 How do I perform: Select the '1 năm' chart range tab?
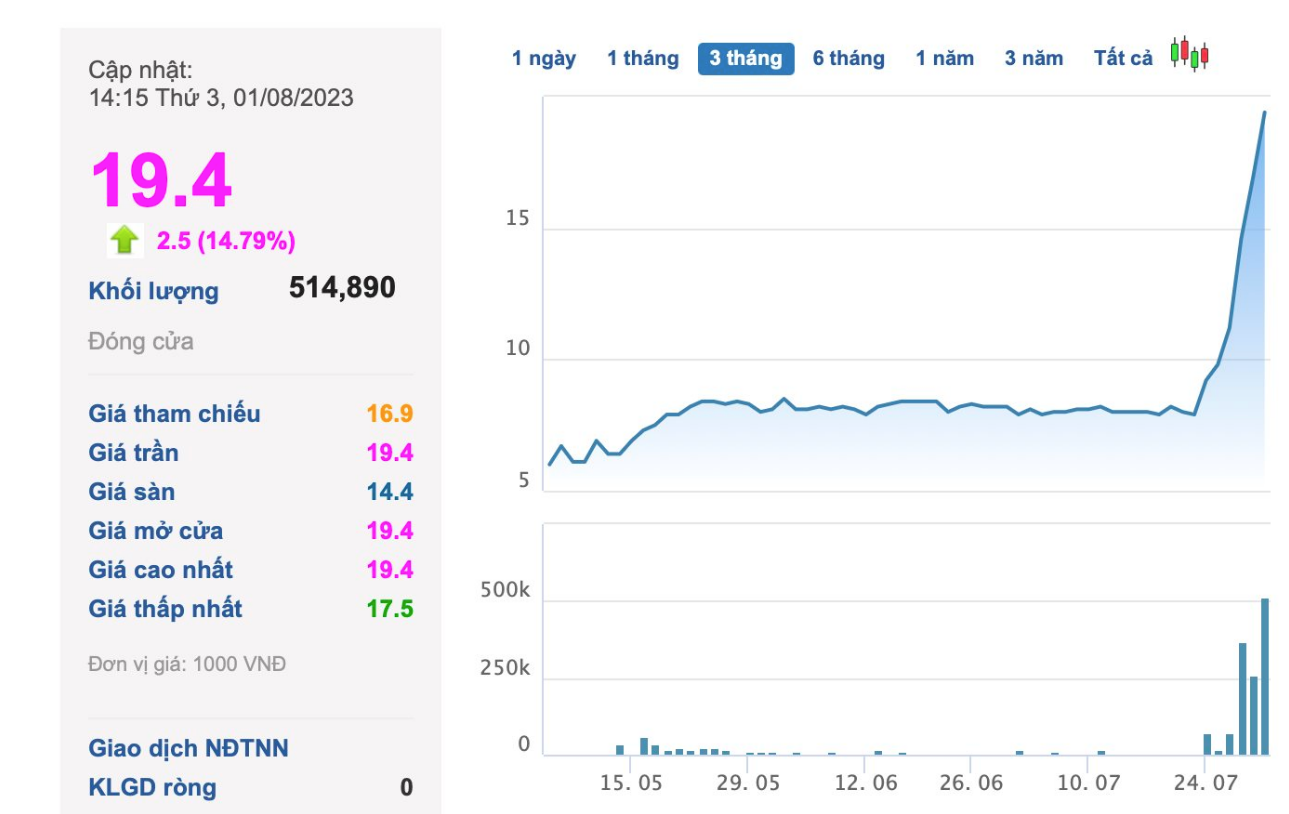click(945, 59)
